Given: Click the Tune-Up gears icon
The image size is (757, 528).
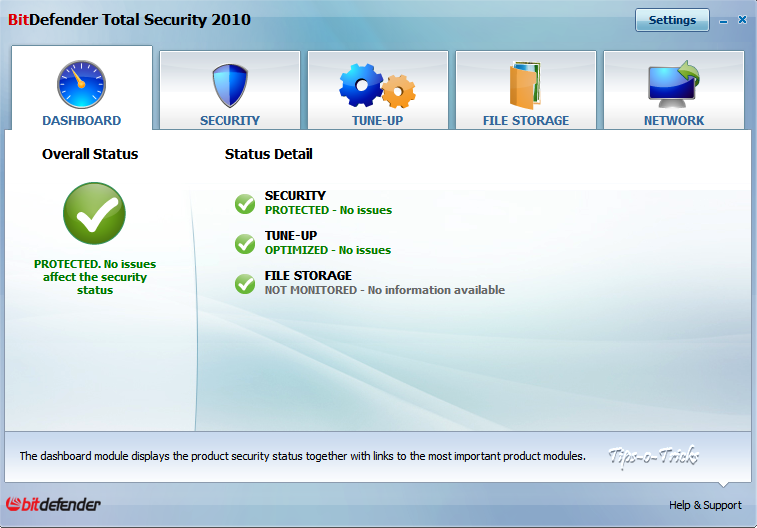Looking at the screenshot, I should [x=377, y=86].
